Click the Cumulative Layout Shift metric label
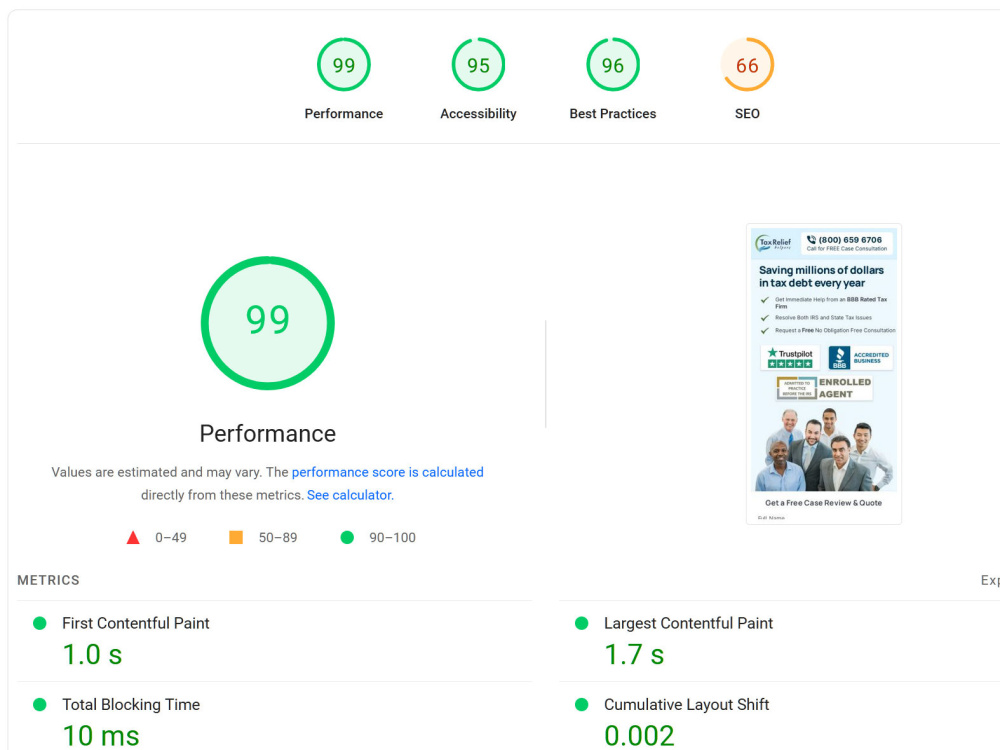This screenshot has width=1000, height=750. click(x=686, y=705)
